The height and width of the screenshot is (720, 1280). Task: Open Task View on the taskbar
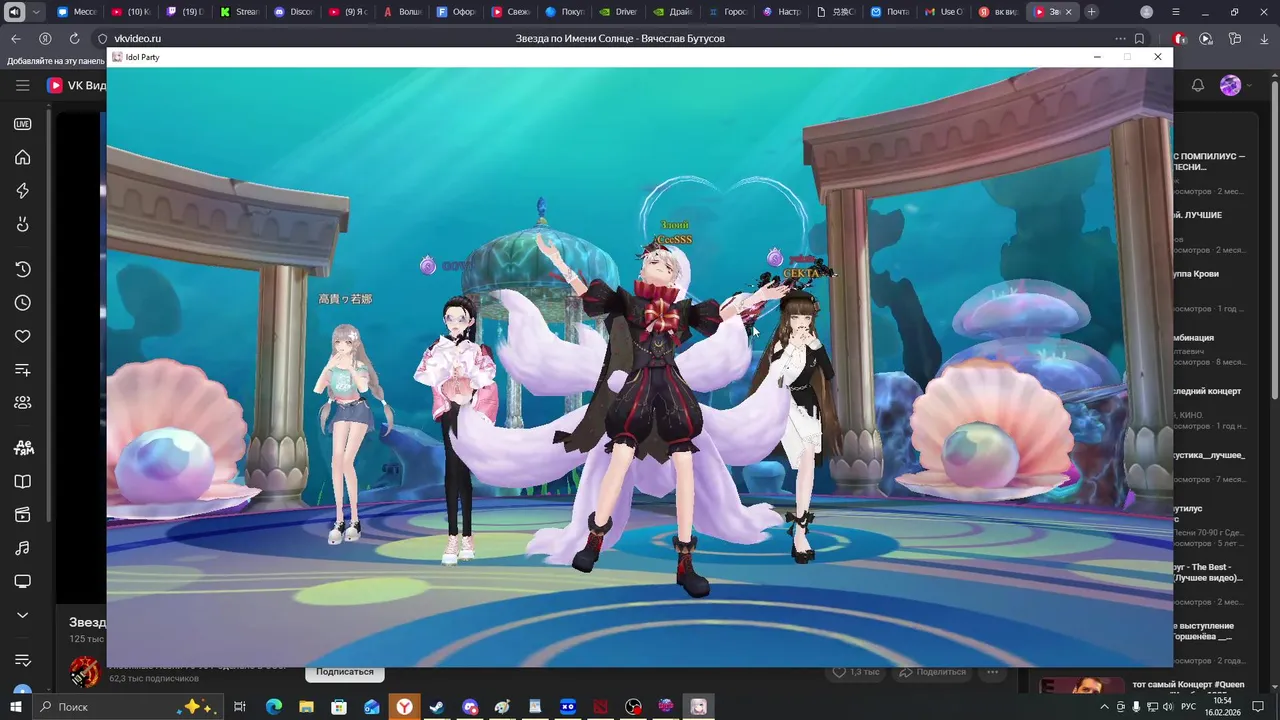pos(240,707)
